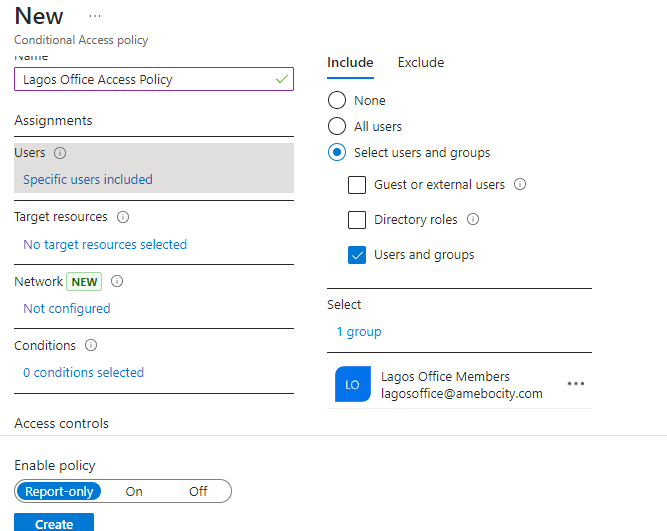Check the Directory roles checkbox
Image resolution: width=667 pixels, height=531 pixels.
pos(357,220)
